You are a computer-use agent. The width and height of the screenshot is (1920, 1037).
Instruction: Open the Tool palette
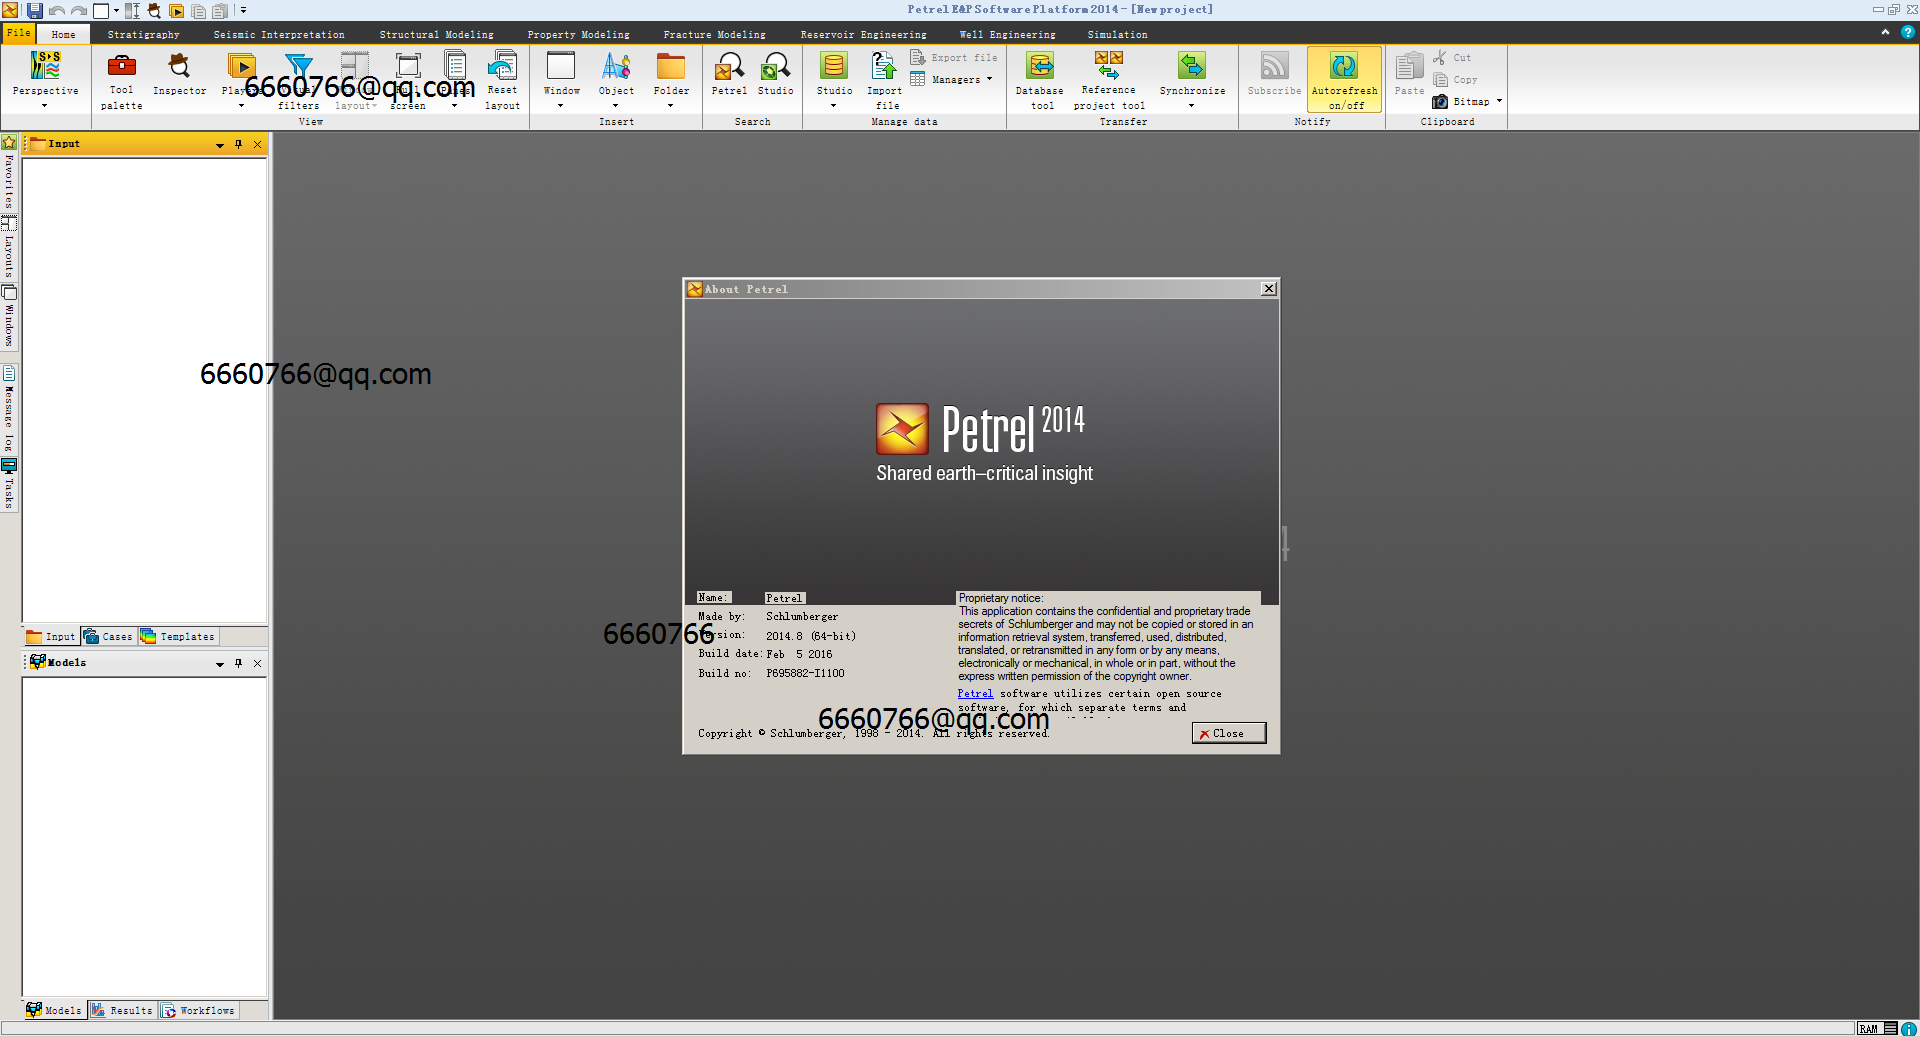pyautogui.click(x=121, y=80)
